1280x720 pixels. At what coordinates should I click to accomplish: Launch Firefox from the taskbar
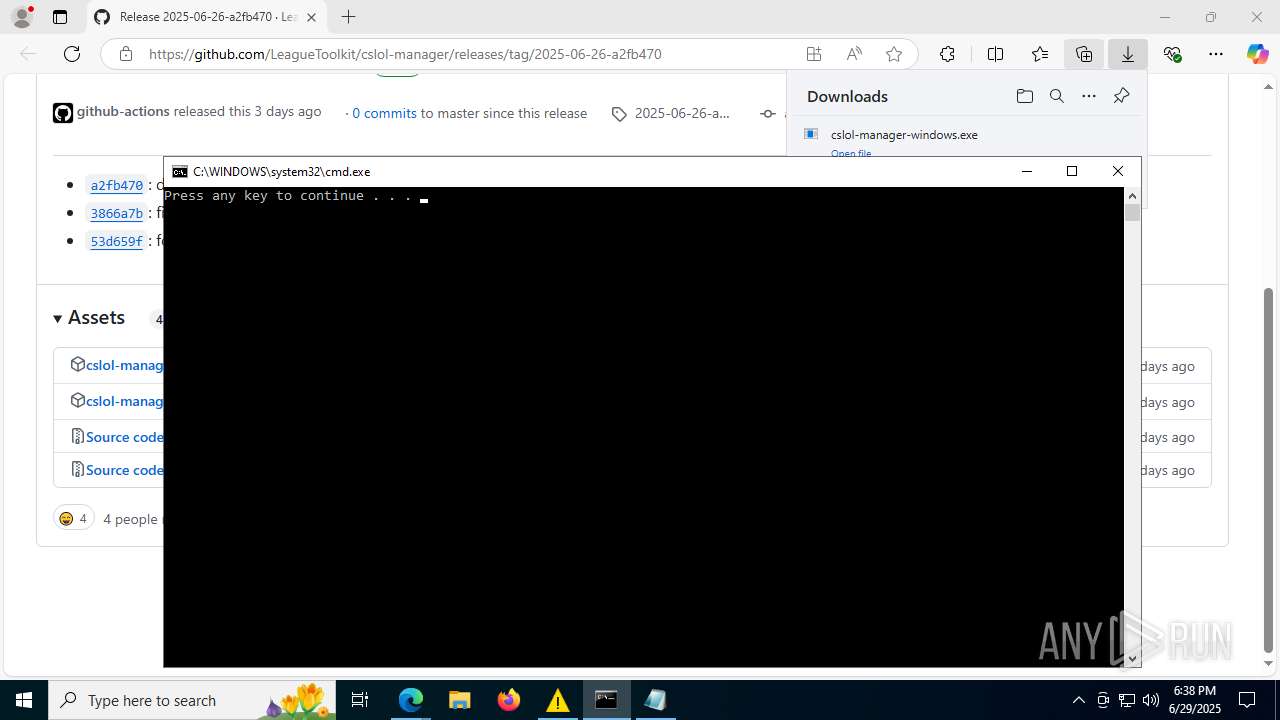click(x=508, y=700)
